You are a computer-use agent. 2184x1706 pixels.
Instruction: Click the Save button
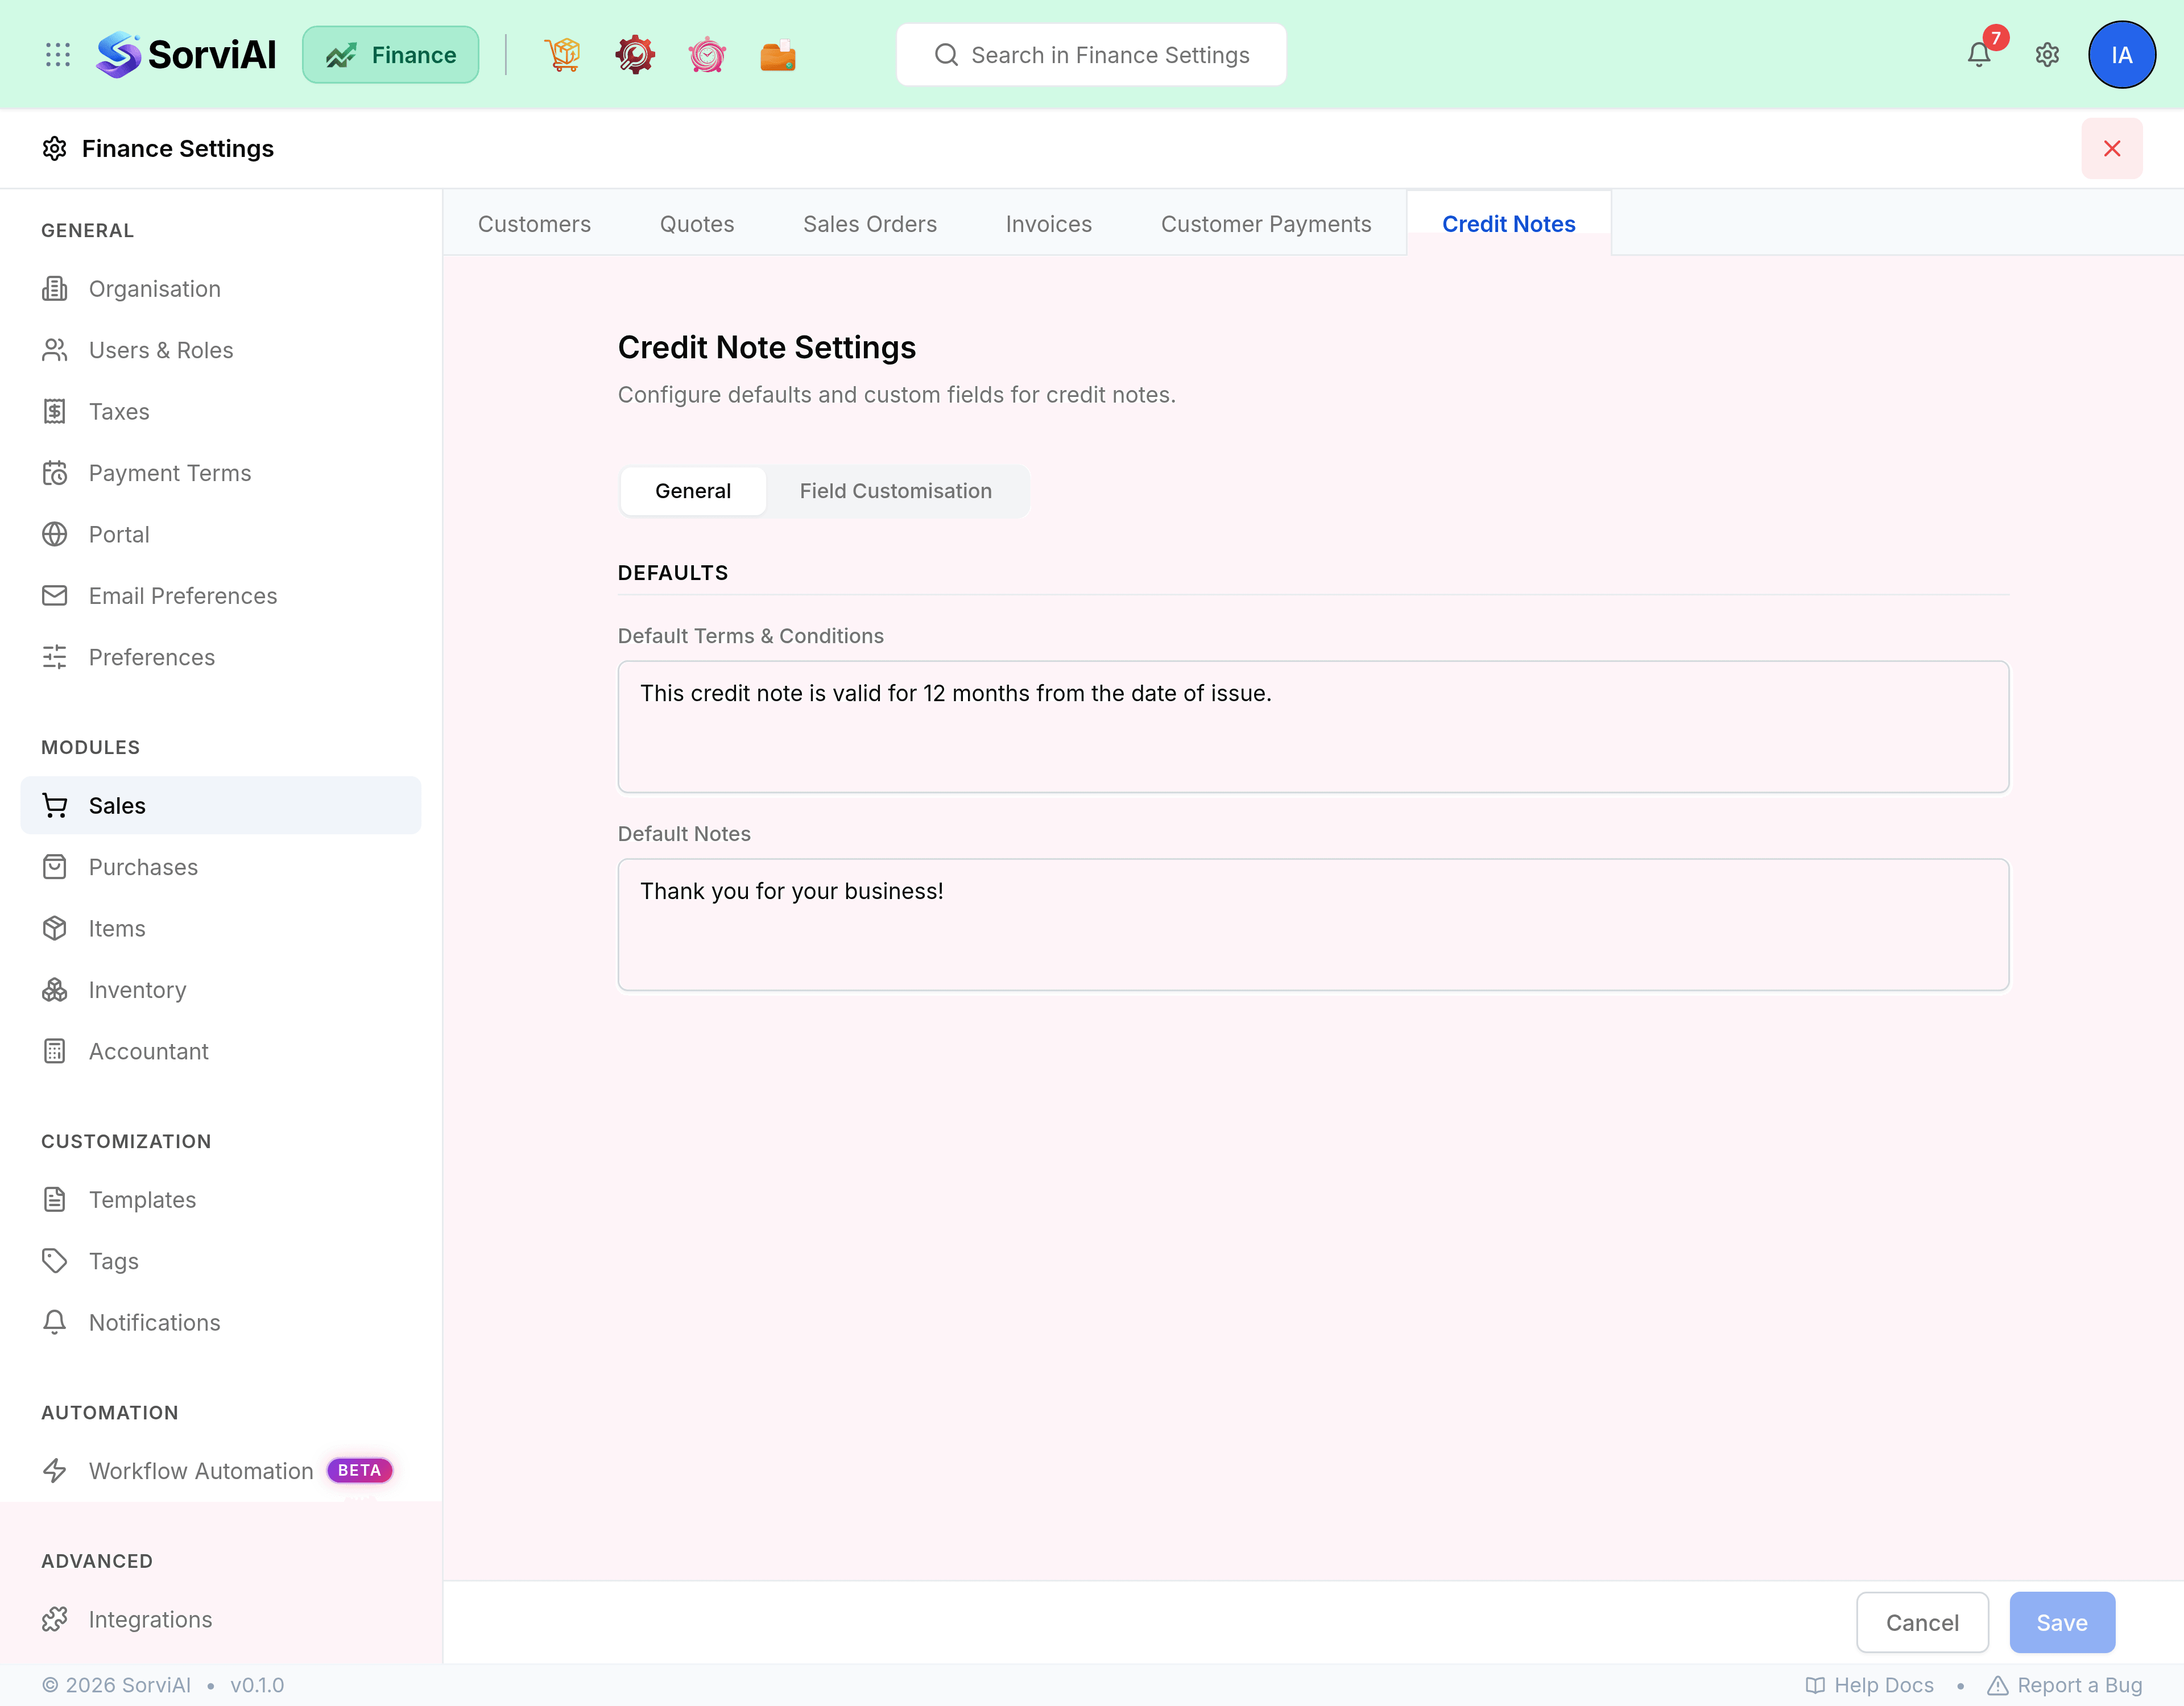2062,1622
